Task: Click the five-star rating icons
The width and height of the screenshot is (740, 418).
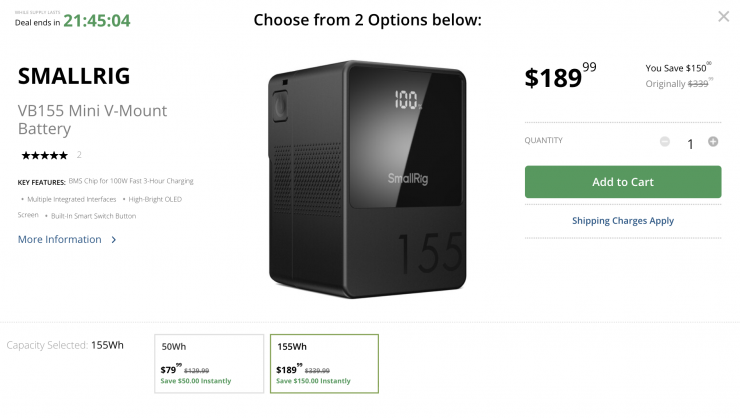Action: 43,155
